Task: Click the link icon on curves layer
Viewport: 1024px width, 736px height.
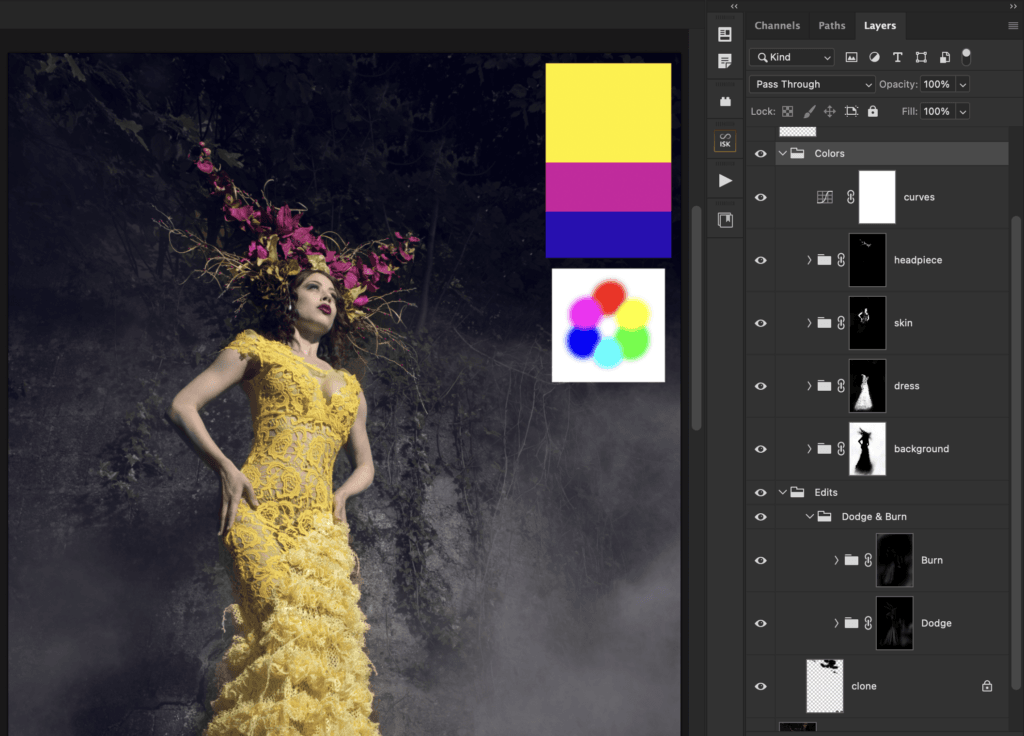Action: click(x=850, y=197)
